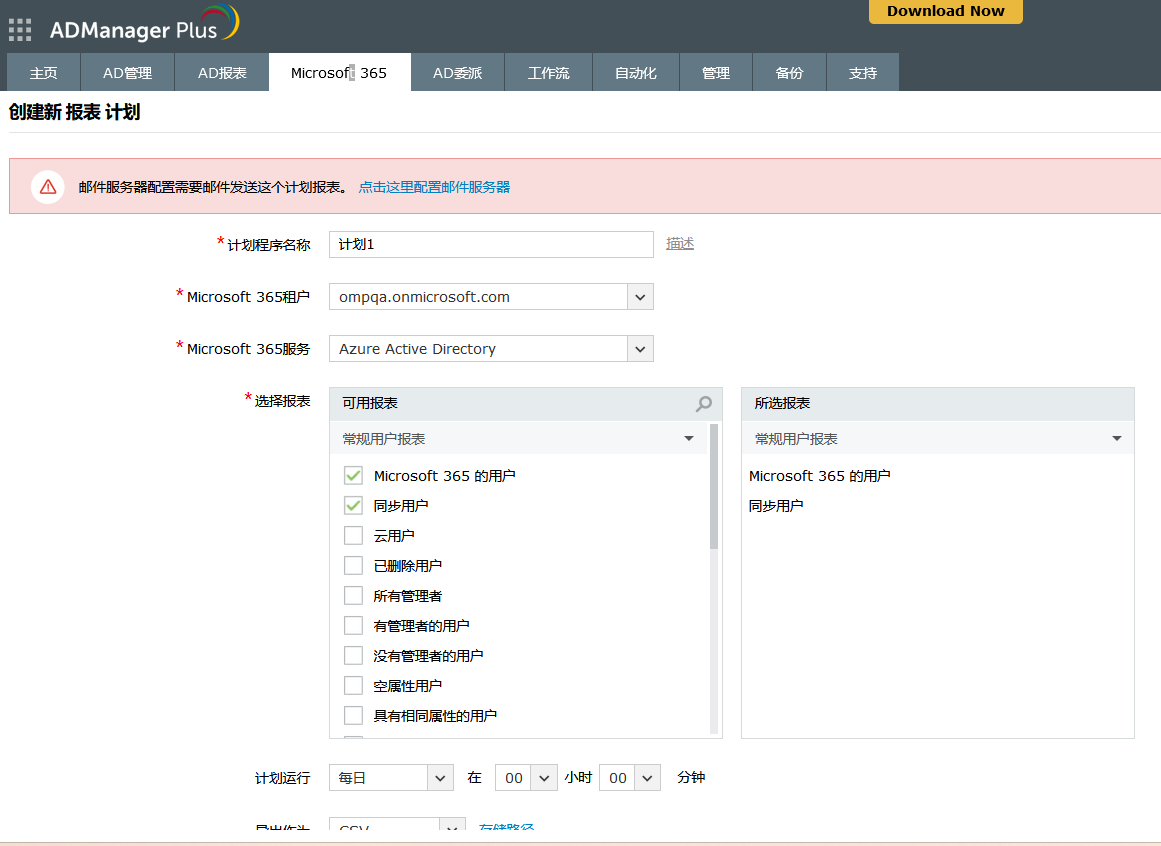Image resolution: width=1161 pixels, height=846 pixels.
Task: Click the 计划程序名称 input field
Action: point(491,244)
